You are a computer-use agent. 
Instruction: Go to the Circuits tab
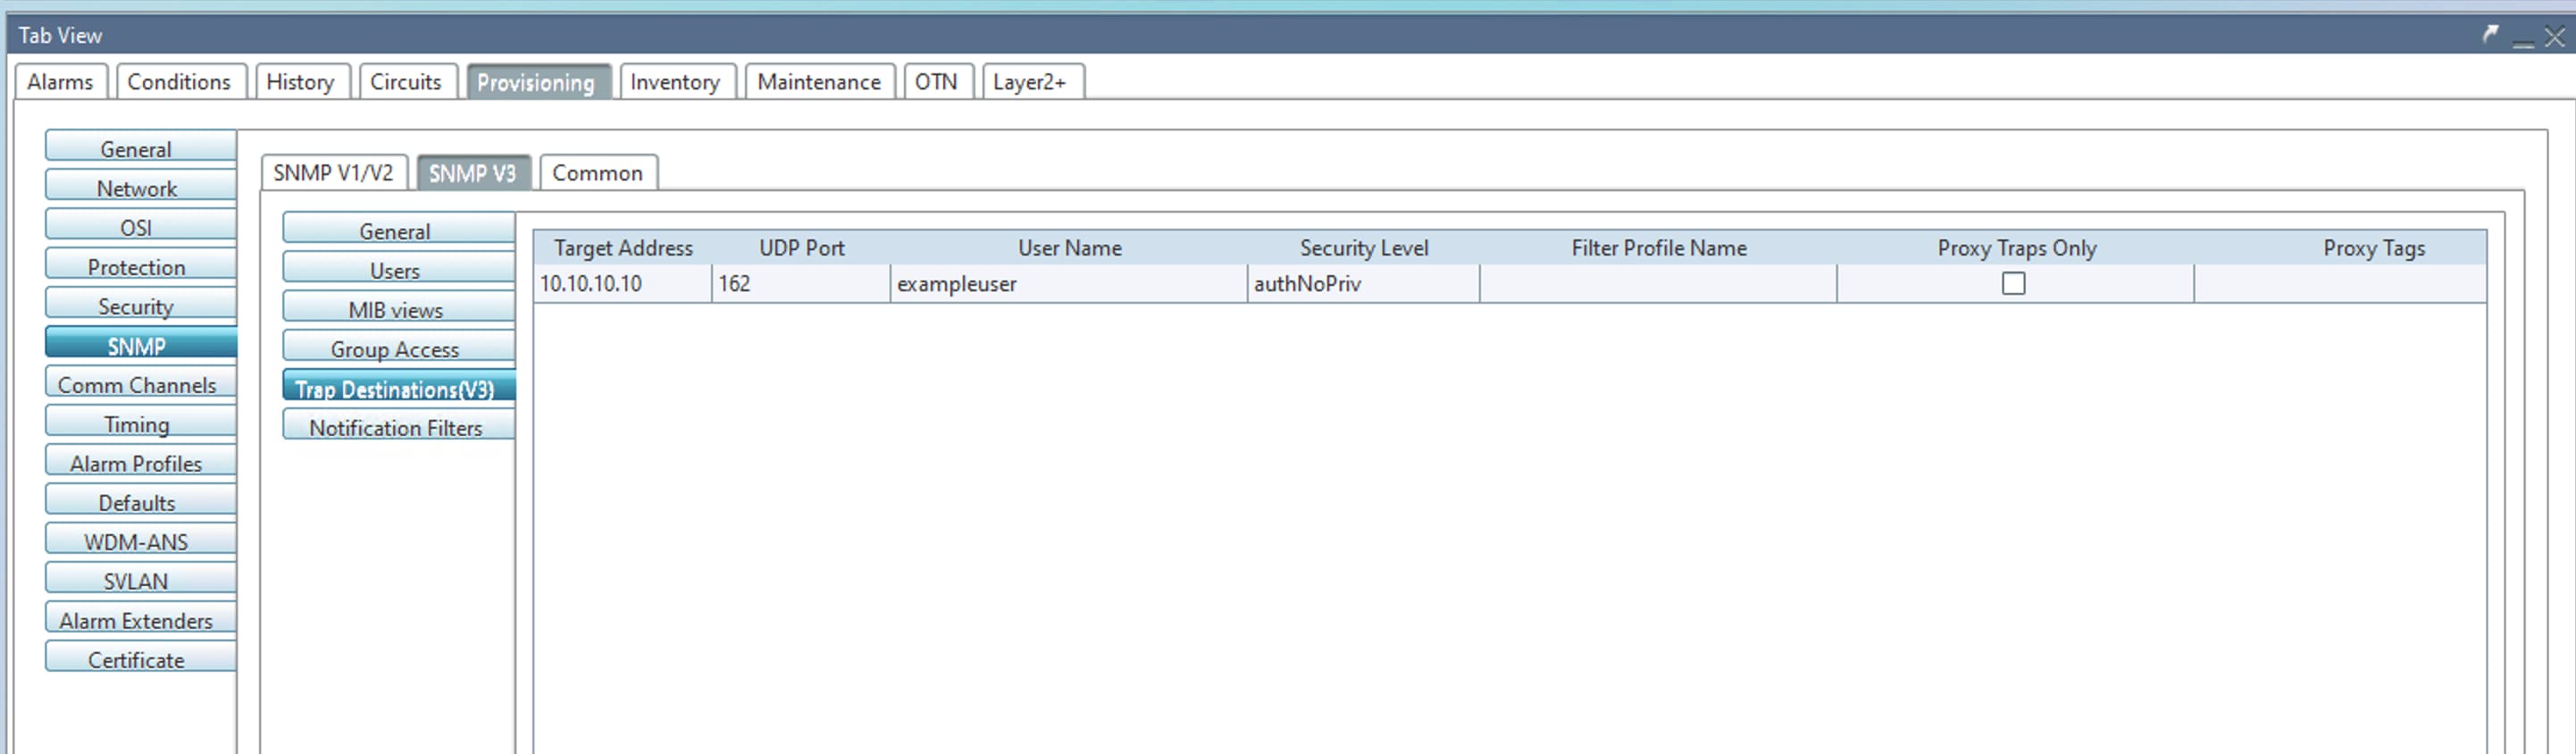(406, 82)
